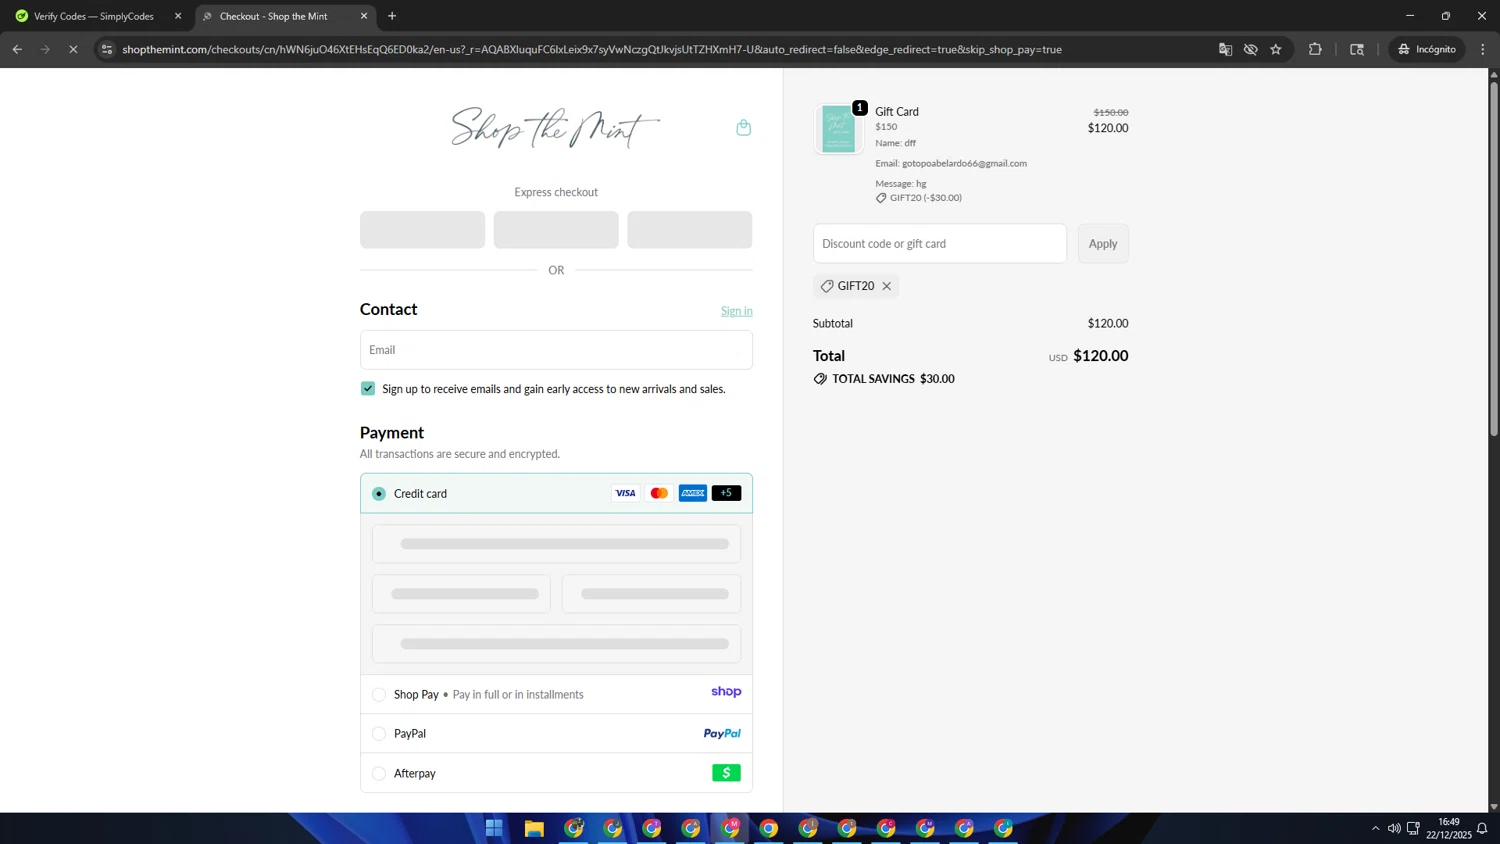Click the Mastercard logo
1500x844 pixels.
pyautogui.click(x=659, y=493)
